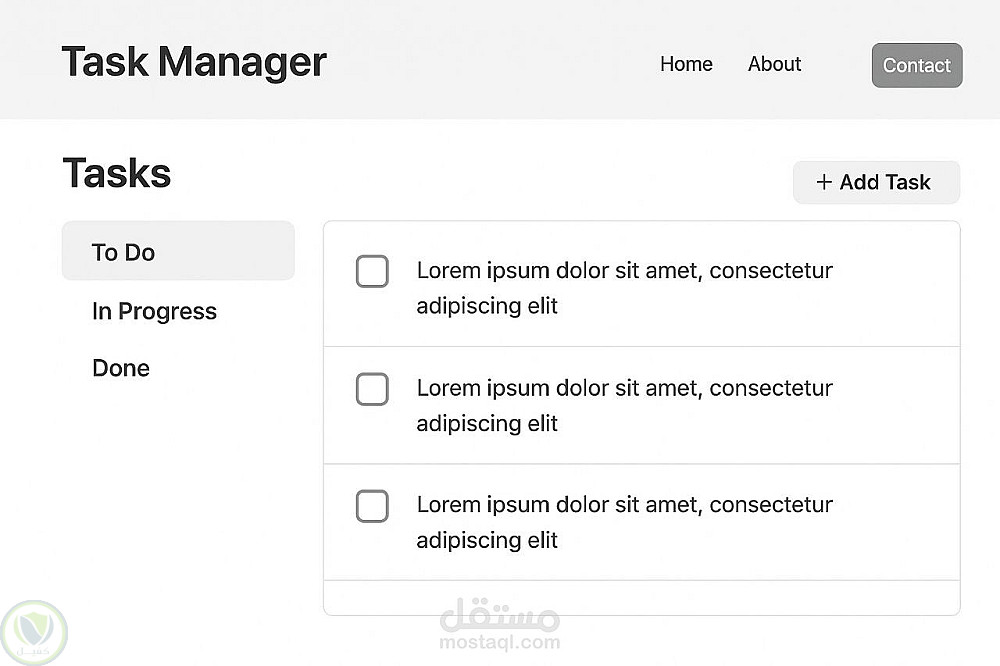Click the plus icon in Add Task
The width and height of the screenshot is (1000, 666).
(x=824, y=182)
